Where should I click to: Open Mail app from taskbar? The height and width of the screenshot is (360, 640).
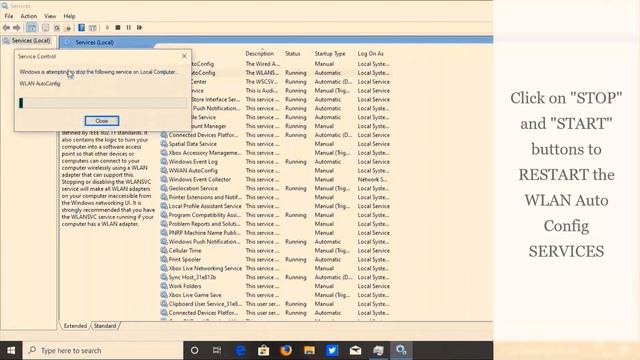pos(355,351)
